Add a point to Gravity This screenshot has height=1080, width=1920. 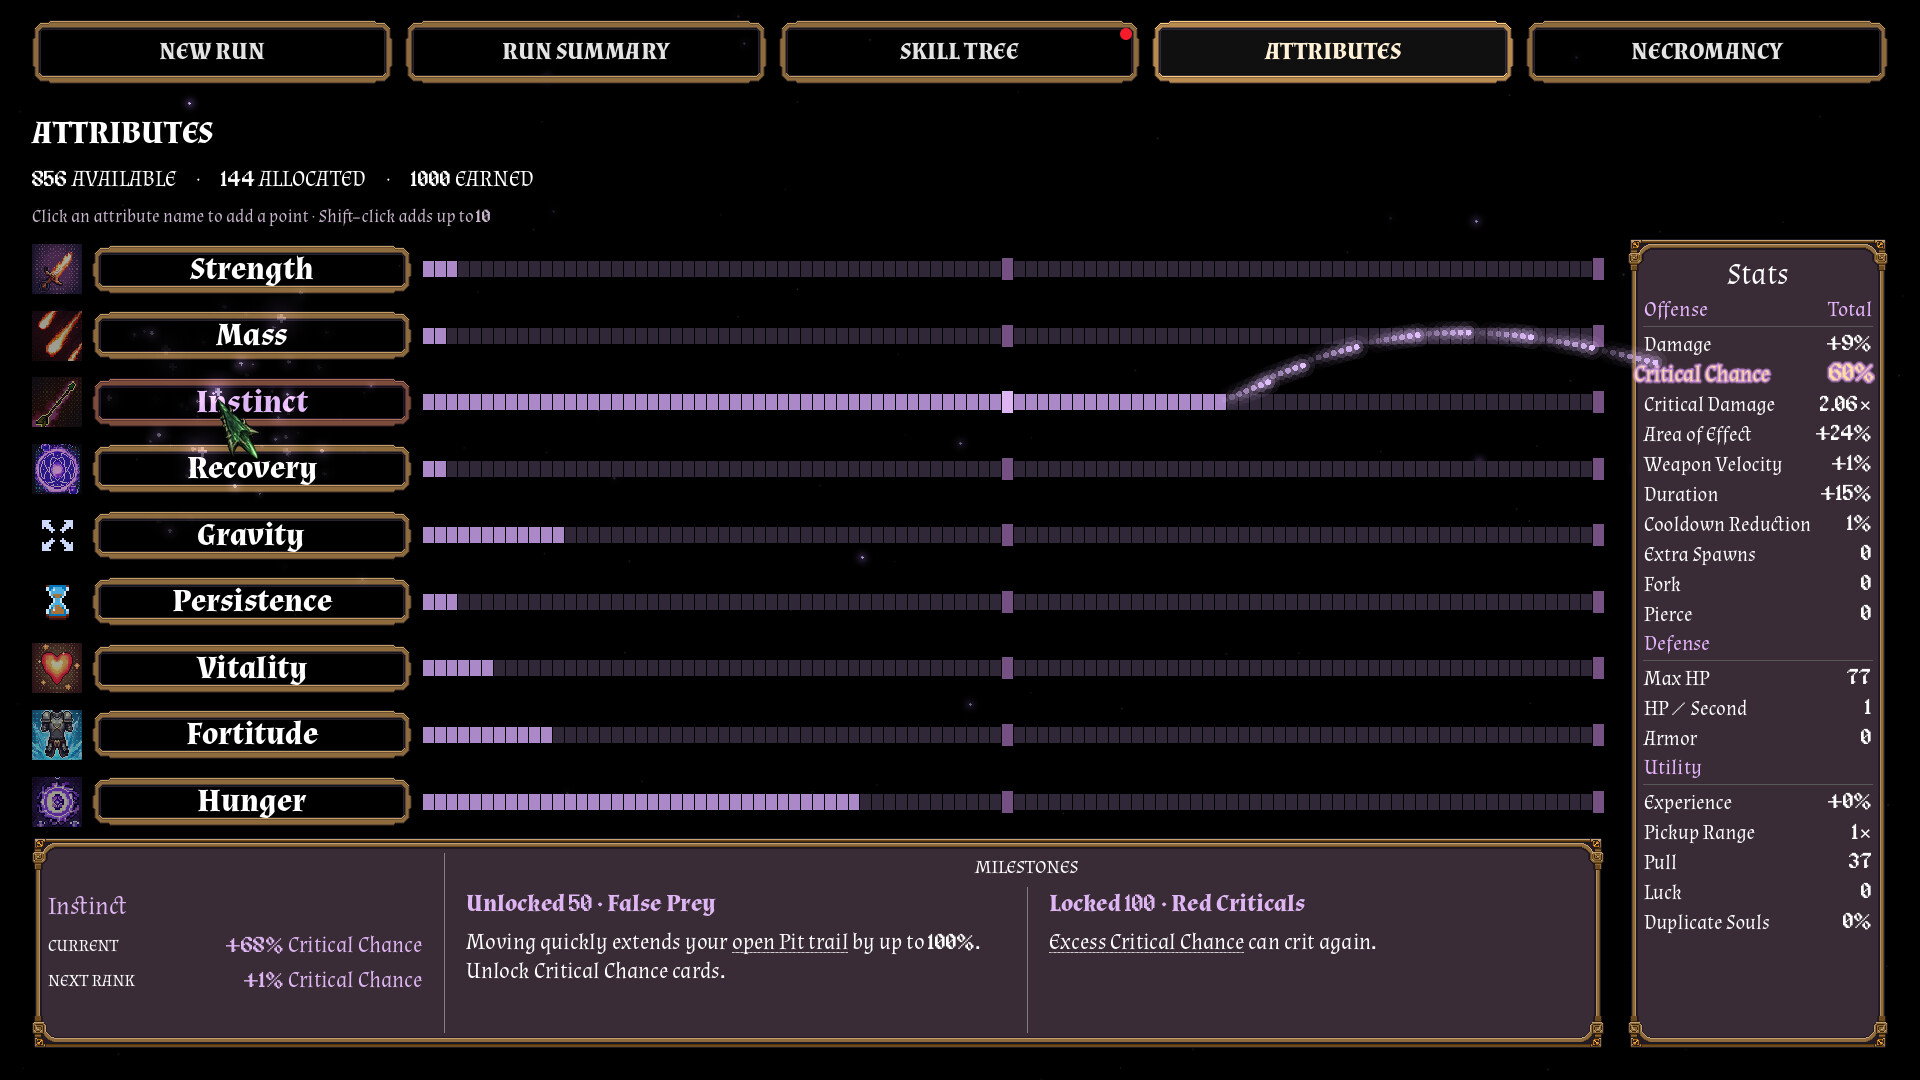pos(252,535)
